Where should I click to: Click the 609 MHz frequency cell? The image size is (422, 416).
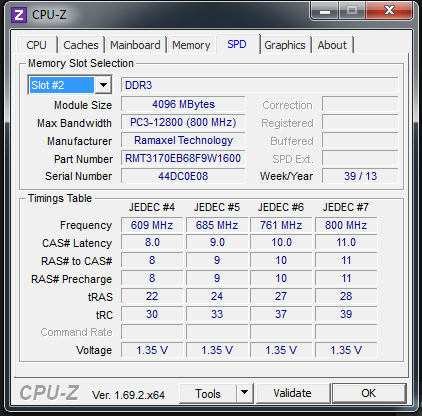[x=152, y=225]
